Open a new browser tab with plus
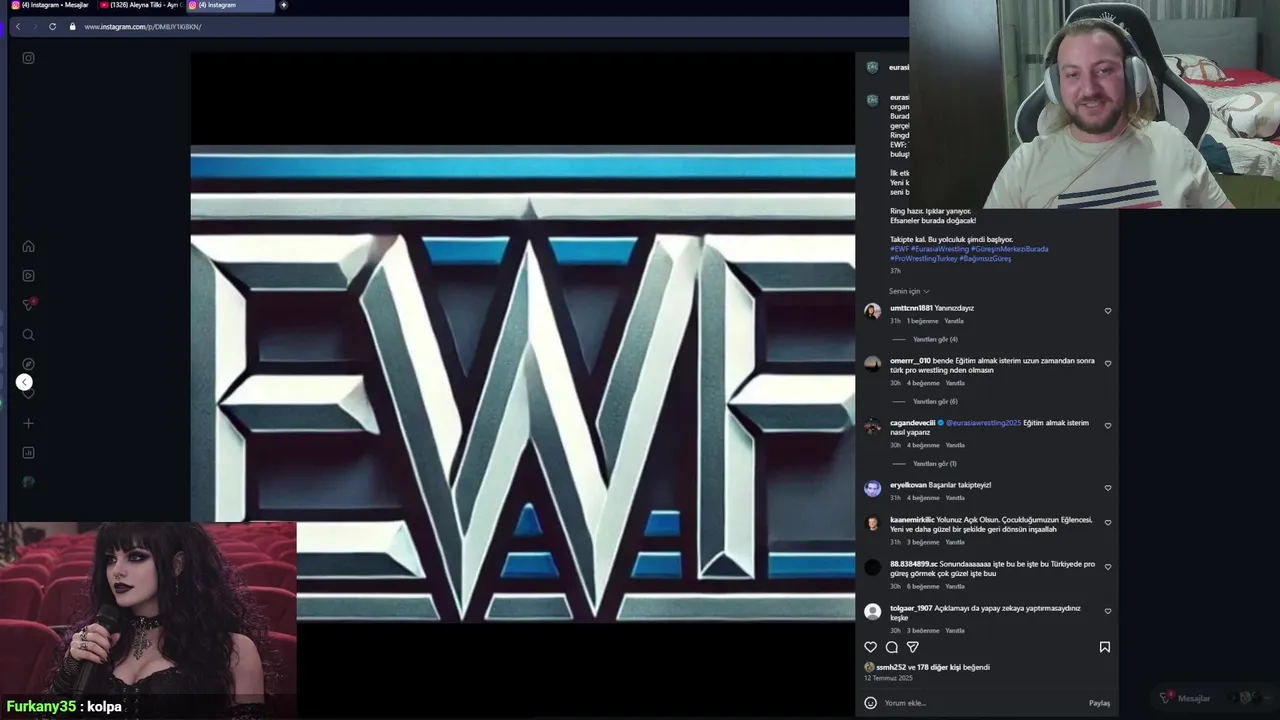 pos(283,5)
